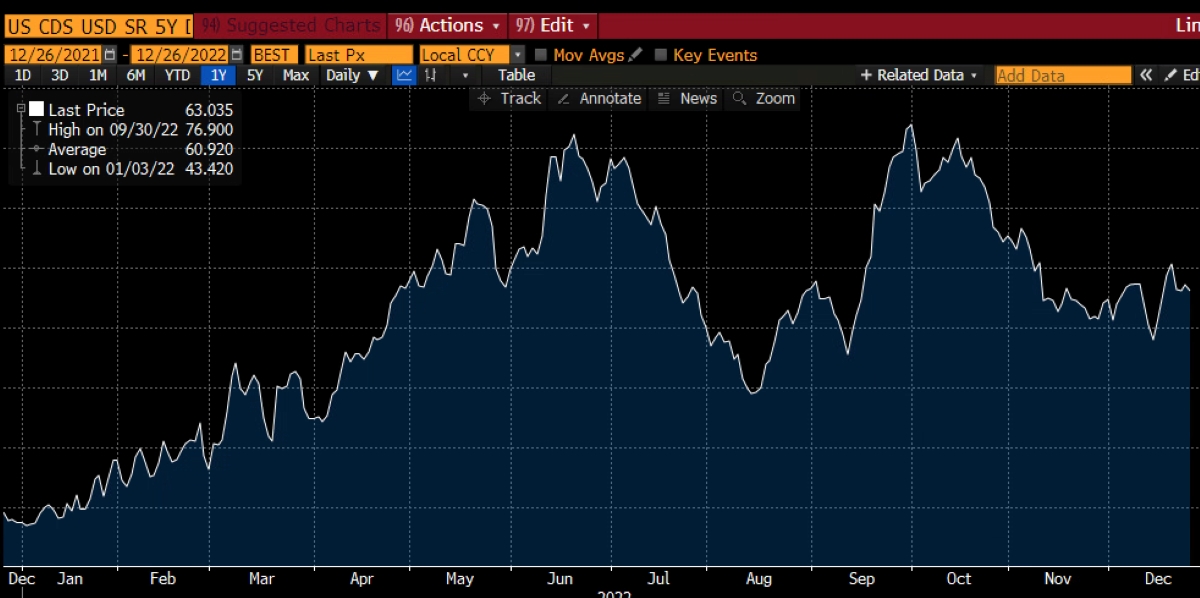Click the Add Data input field
Viewport: 1200px width, 598px height.
tap(1063, 75)
